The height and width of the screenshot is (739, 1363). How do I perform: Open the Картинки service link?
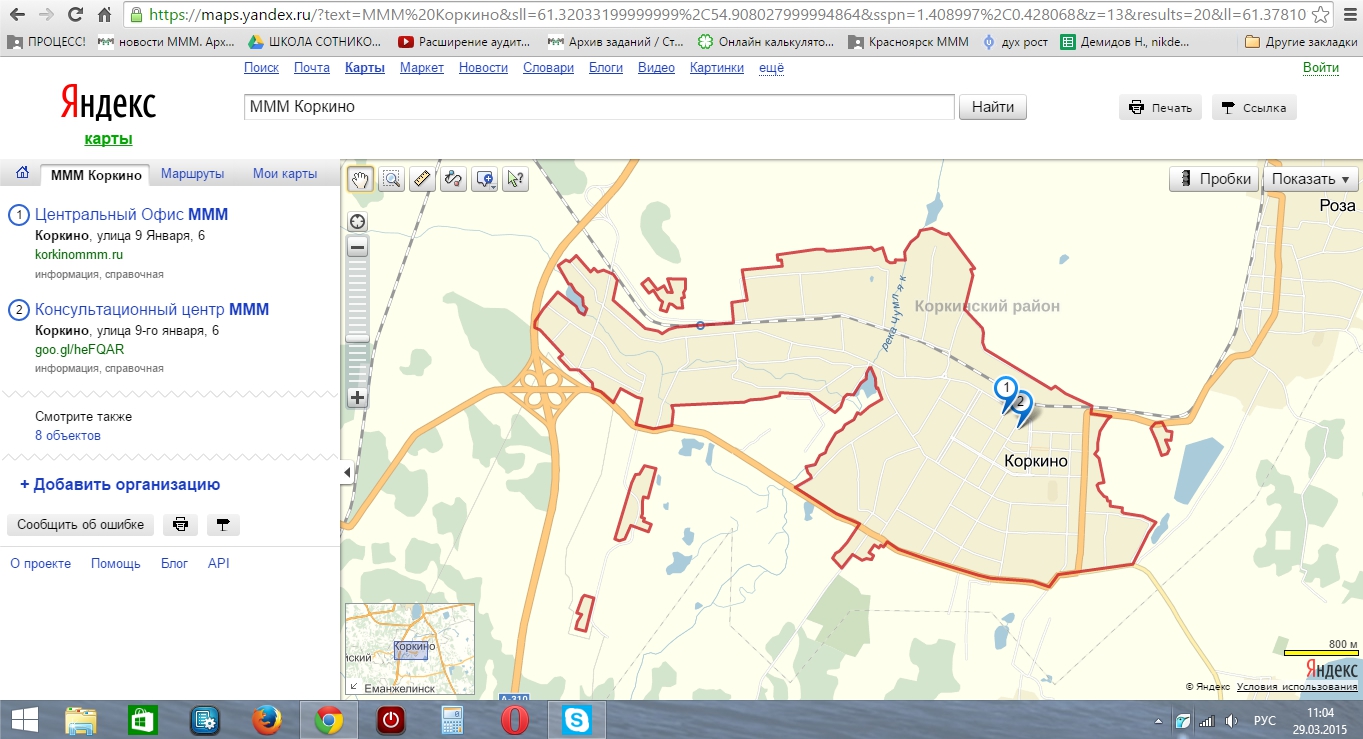point(717,68)
